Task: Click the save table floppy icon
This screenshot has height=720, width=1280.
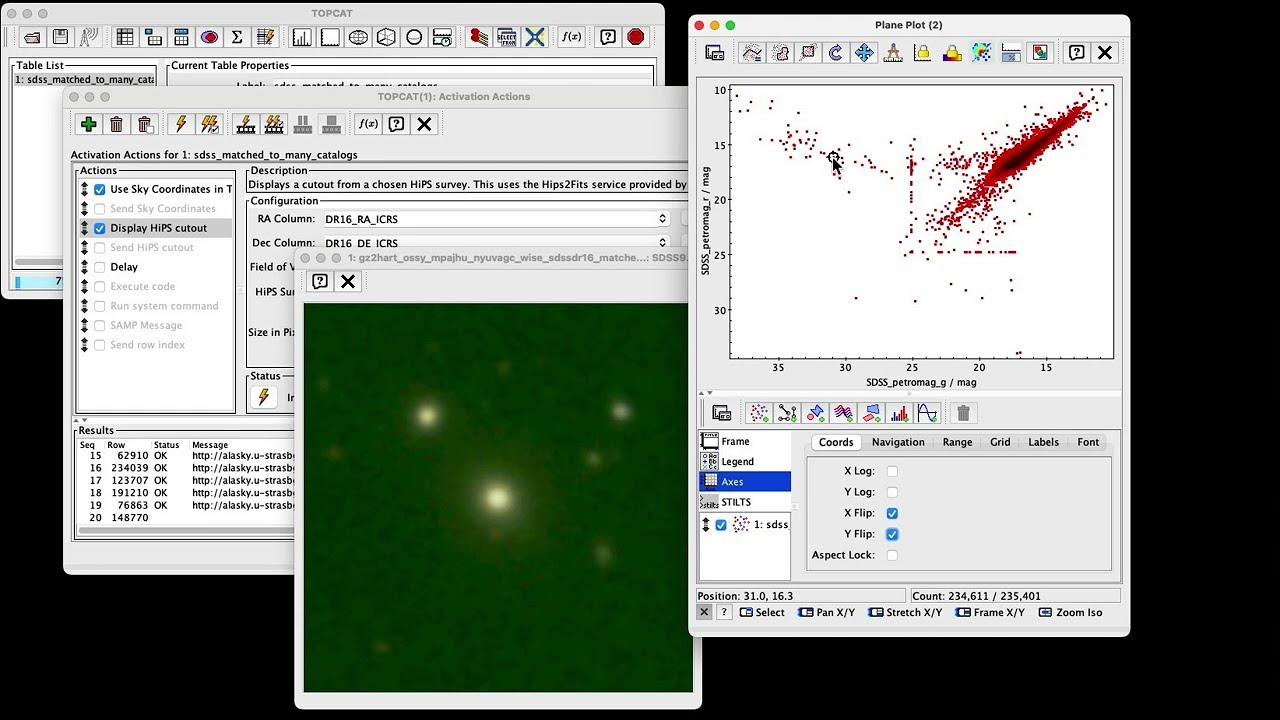Action: (x=61, y=38)
